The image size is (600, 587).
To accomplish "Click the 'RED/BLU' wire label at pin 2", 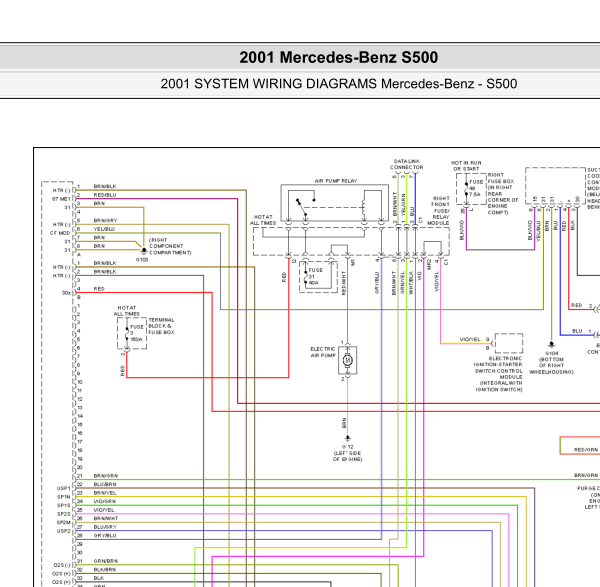I will click(x=105, y=195).
